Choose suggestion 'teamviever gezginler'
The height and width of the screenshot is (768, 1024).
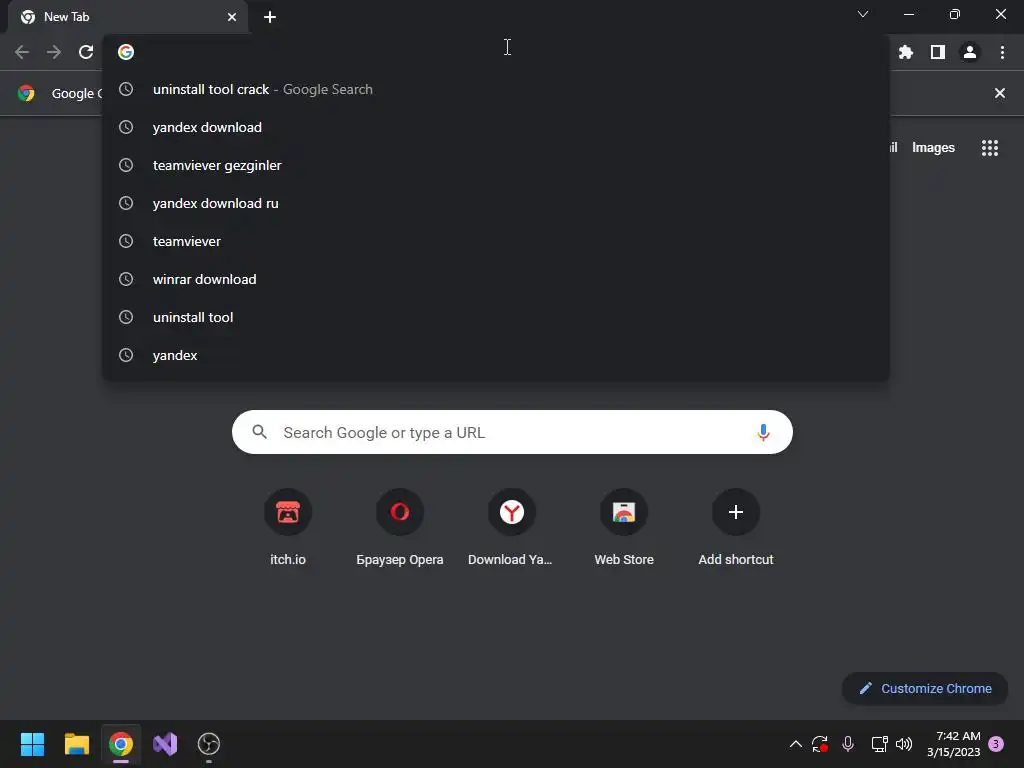pyautogui.click(x=496, y=165)
